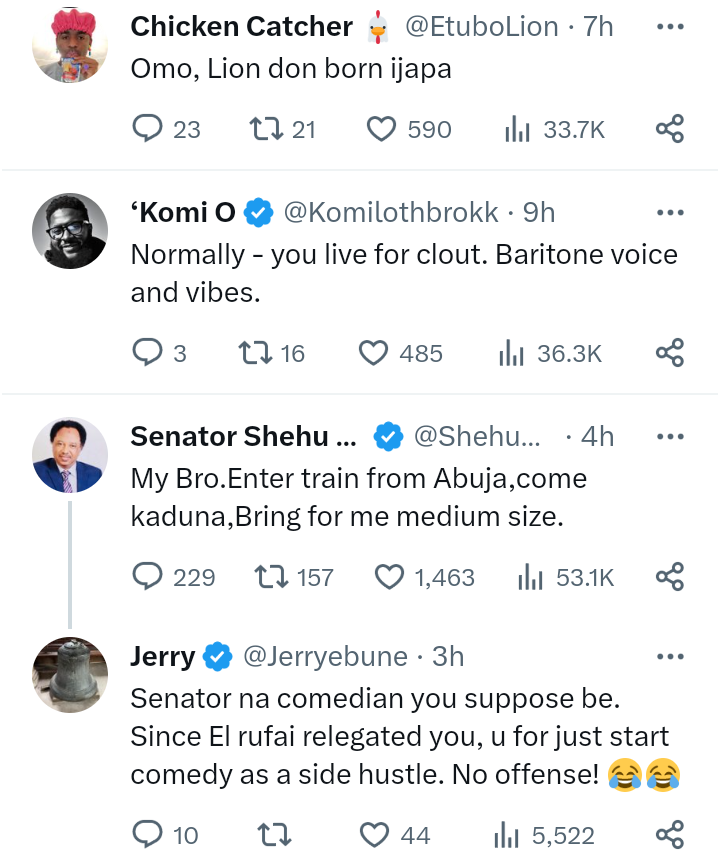Viewport: 720px width, 853px height.
Task: Share Jerry's tweet
Action: (x=669, y=834)
